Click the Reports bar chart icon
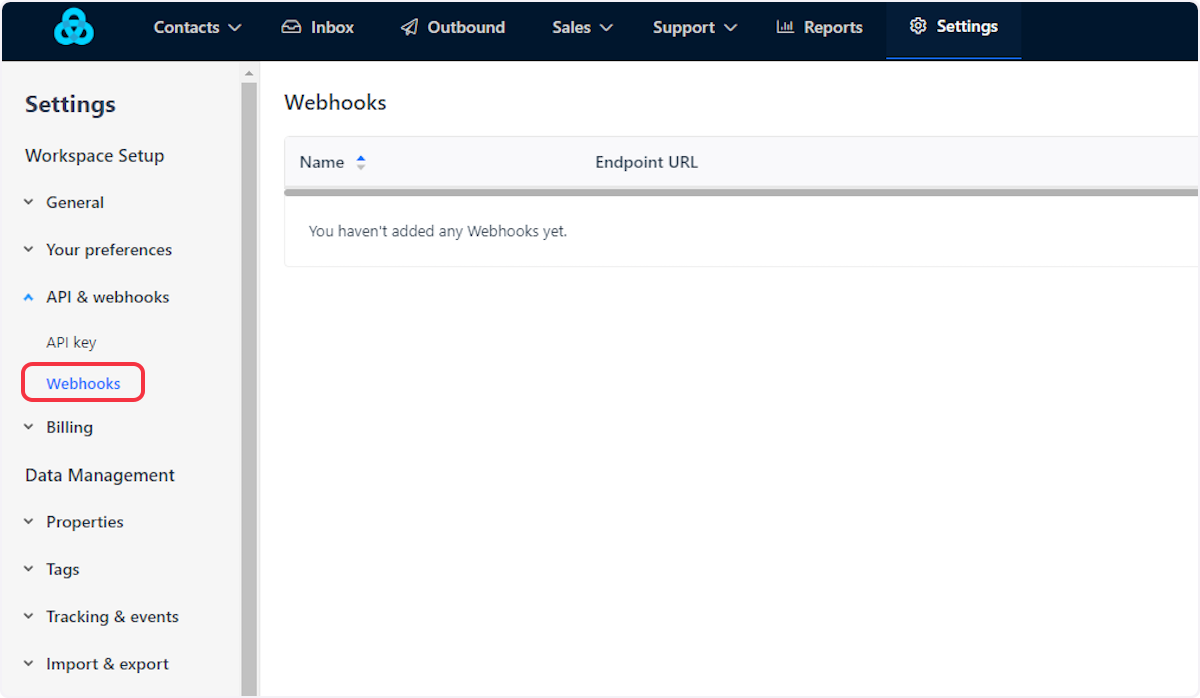Screen dimensions: 1200x698 [x=785, y=27]
